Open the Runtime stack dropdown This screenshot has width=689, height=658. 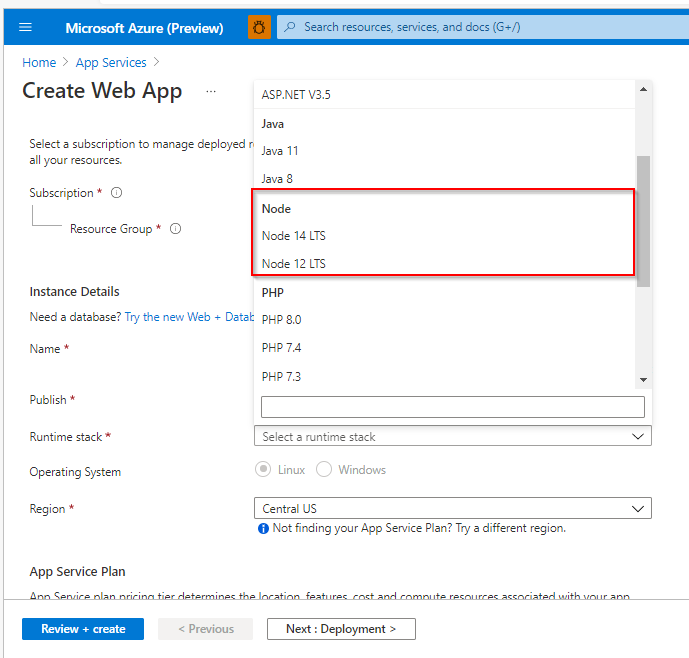tap(453, 436)
